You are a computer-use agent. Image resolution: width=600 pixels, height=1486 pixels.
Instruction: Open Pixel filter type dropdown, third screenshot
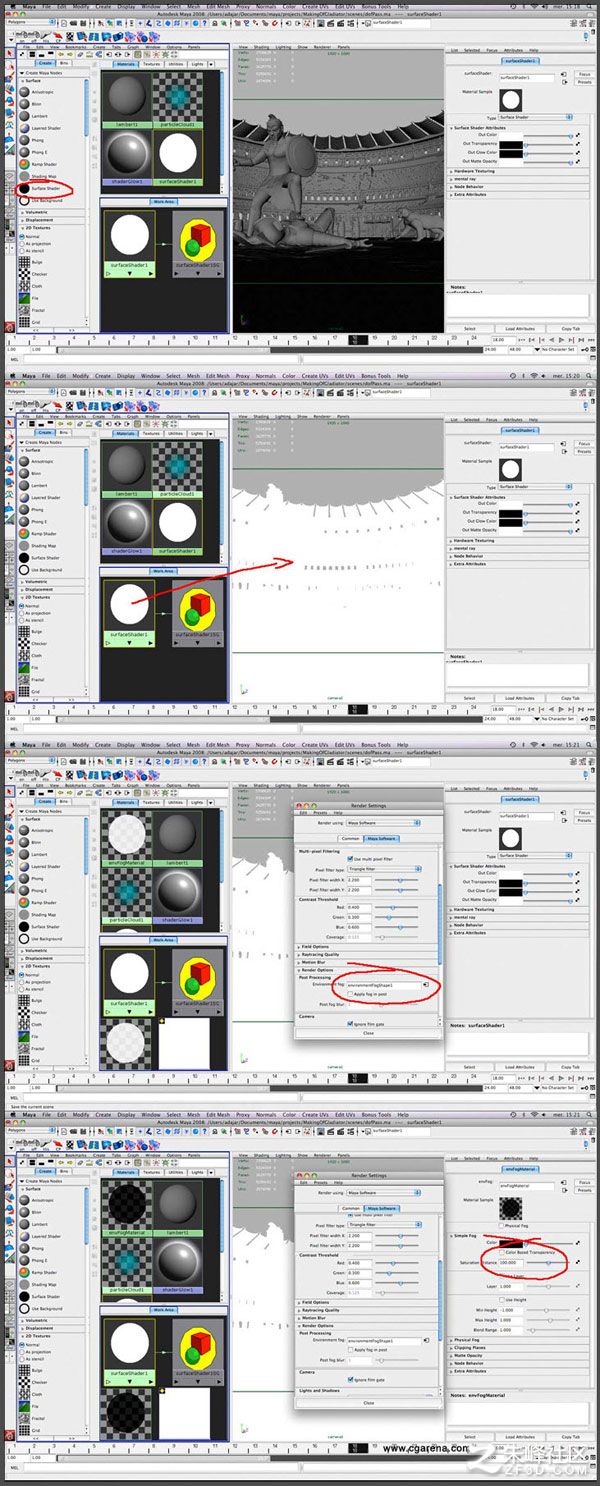click(x=385, y=870)
